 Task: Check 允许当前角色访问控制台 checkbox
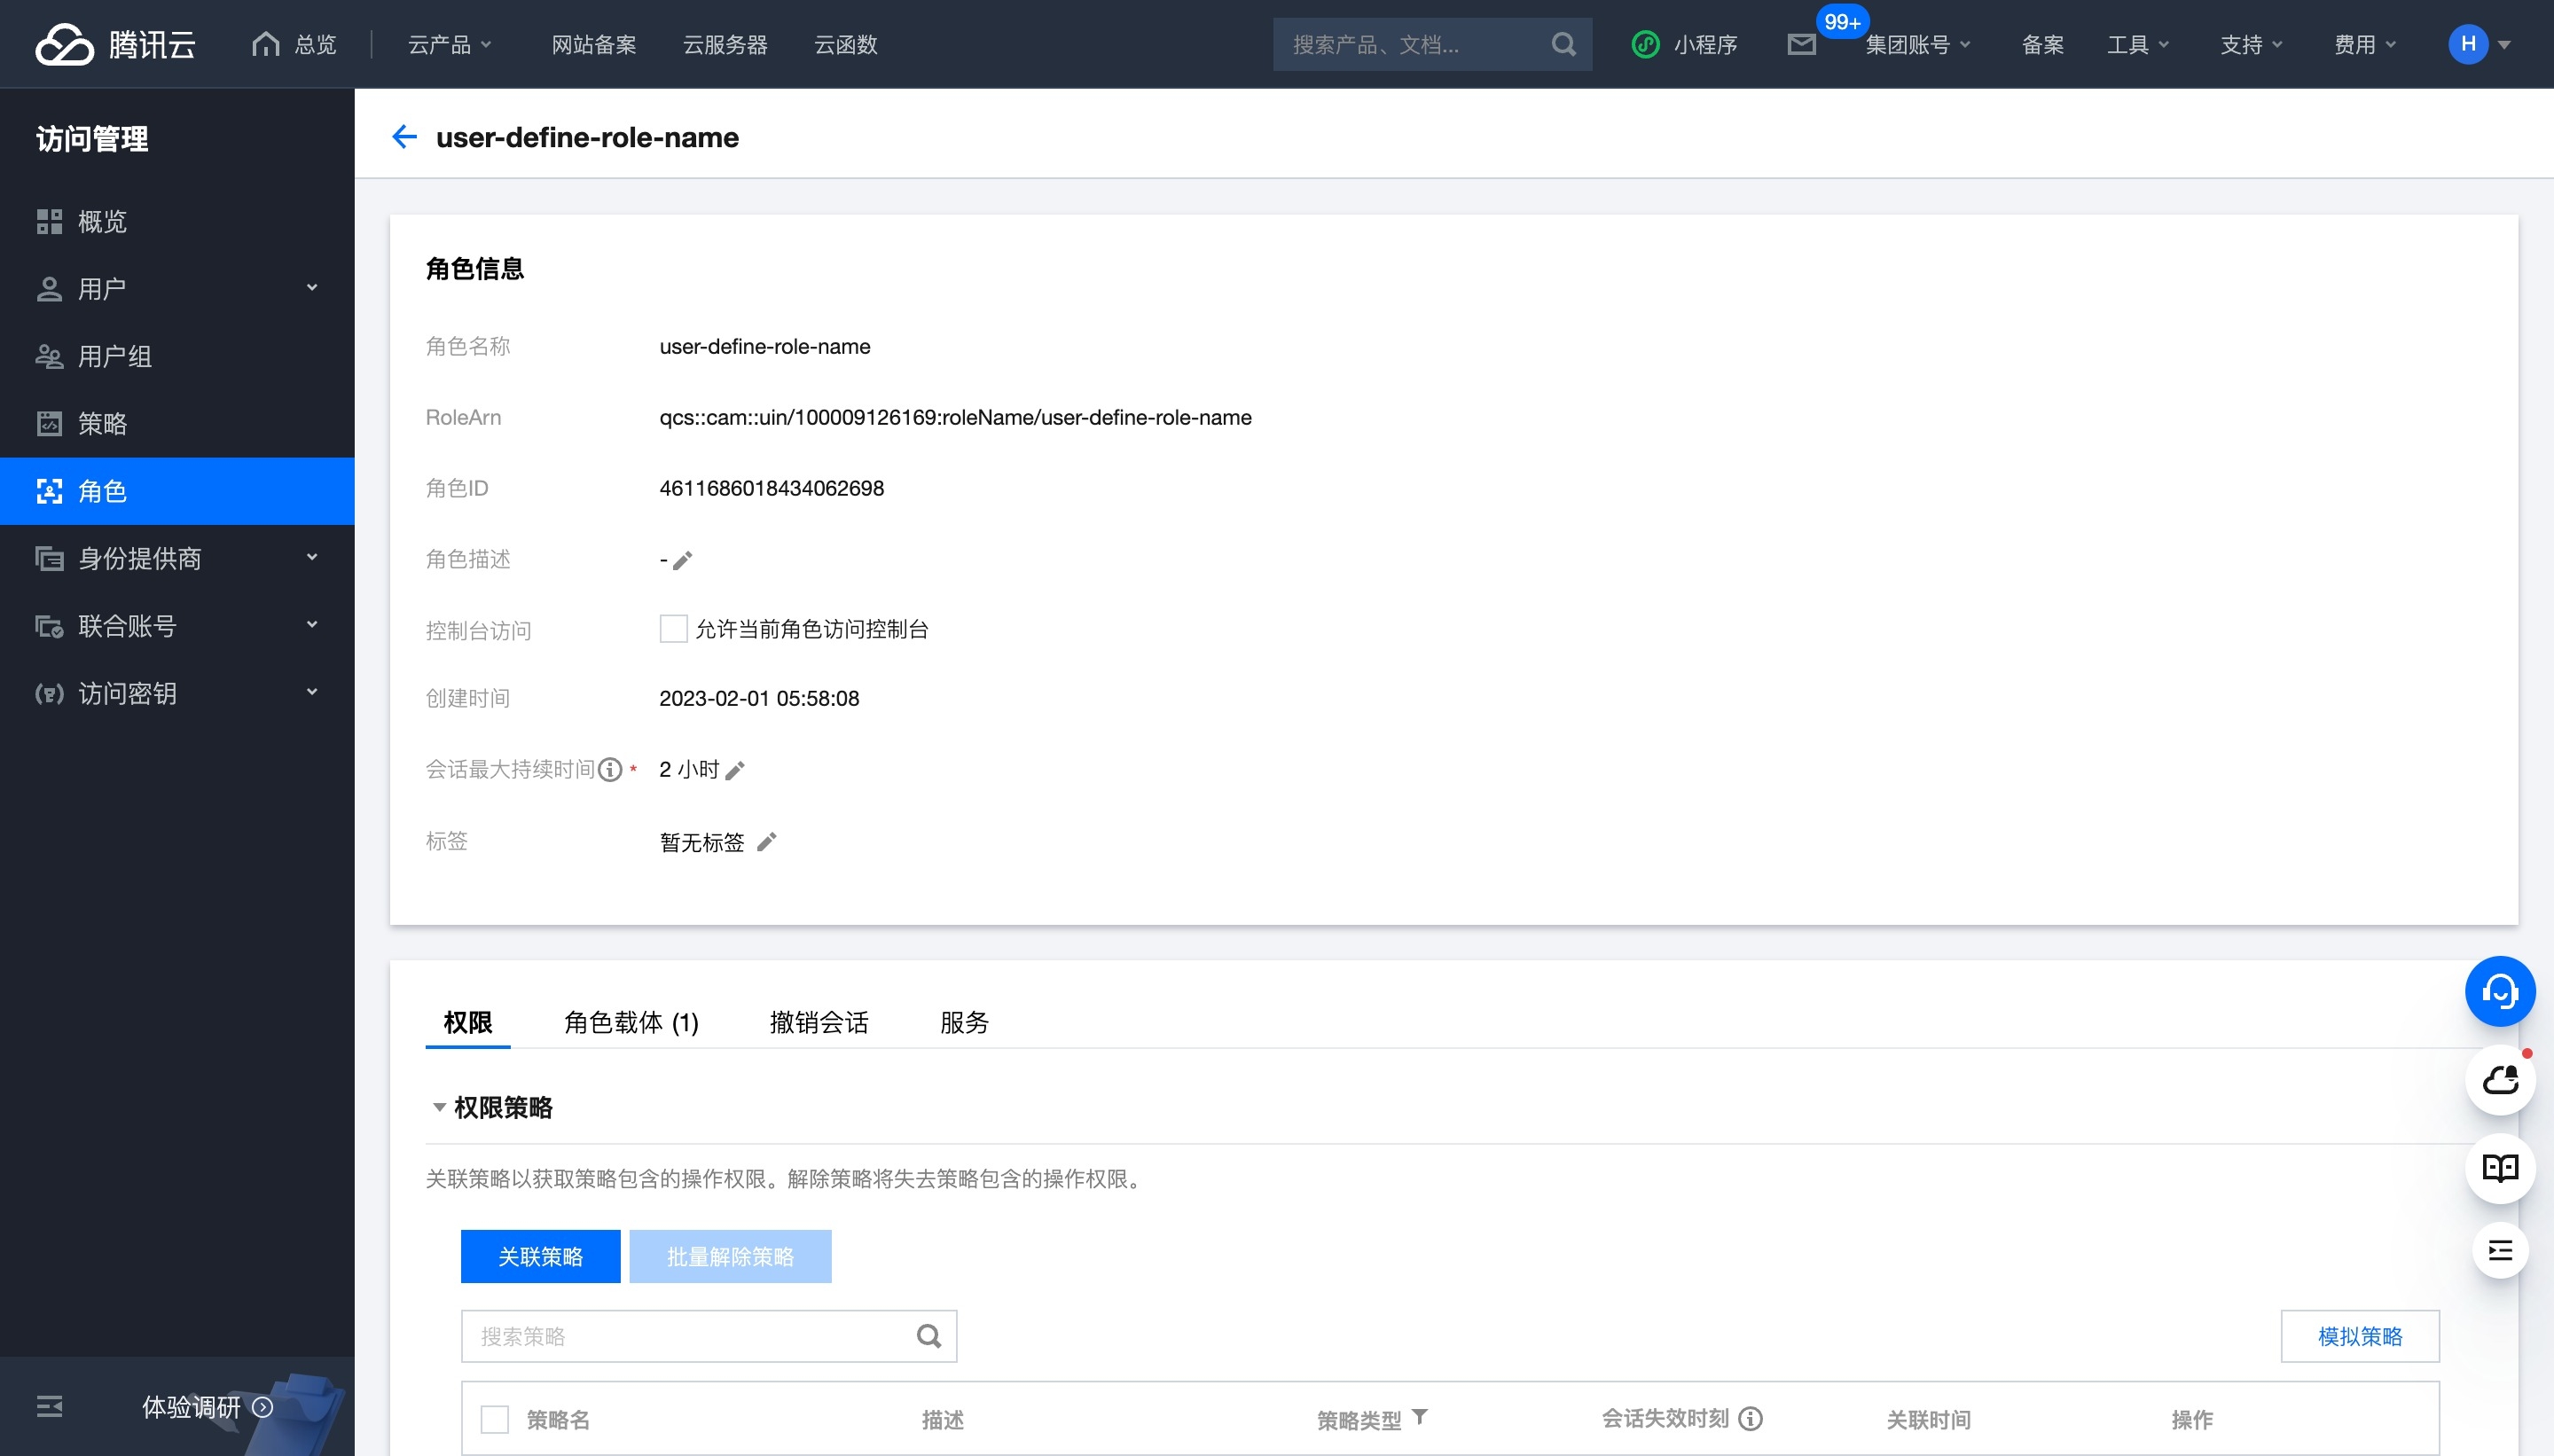coord(673,629)
